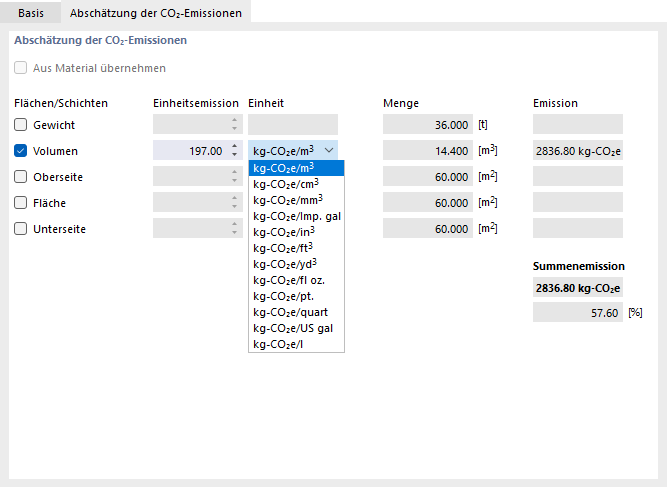Click the Fläche Emission output field
The width and height of the screenshot is (667, 487).
point(578,202)
